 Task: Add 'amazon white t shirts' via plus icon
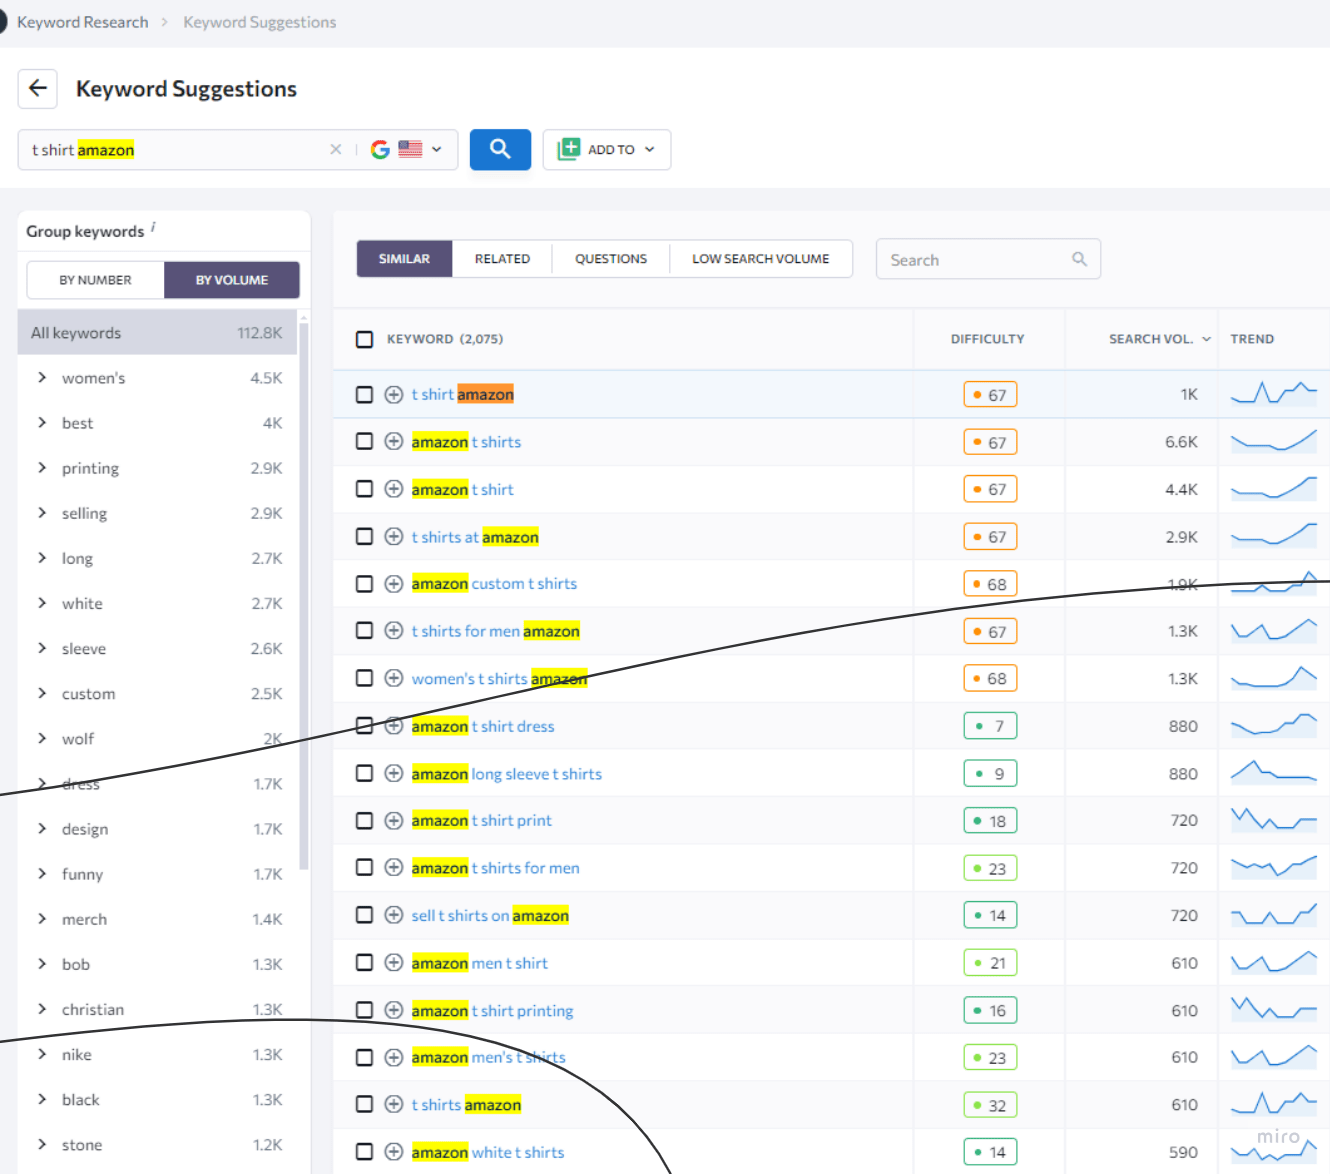394,1152
